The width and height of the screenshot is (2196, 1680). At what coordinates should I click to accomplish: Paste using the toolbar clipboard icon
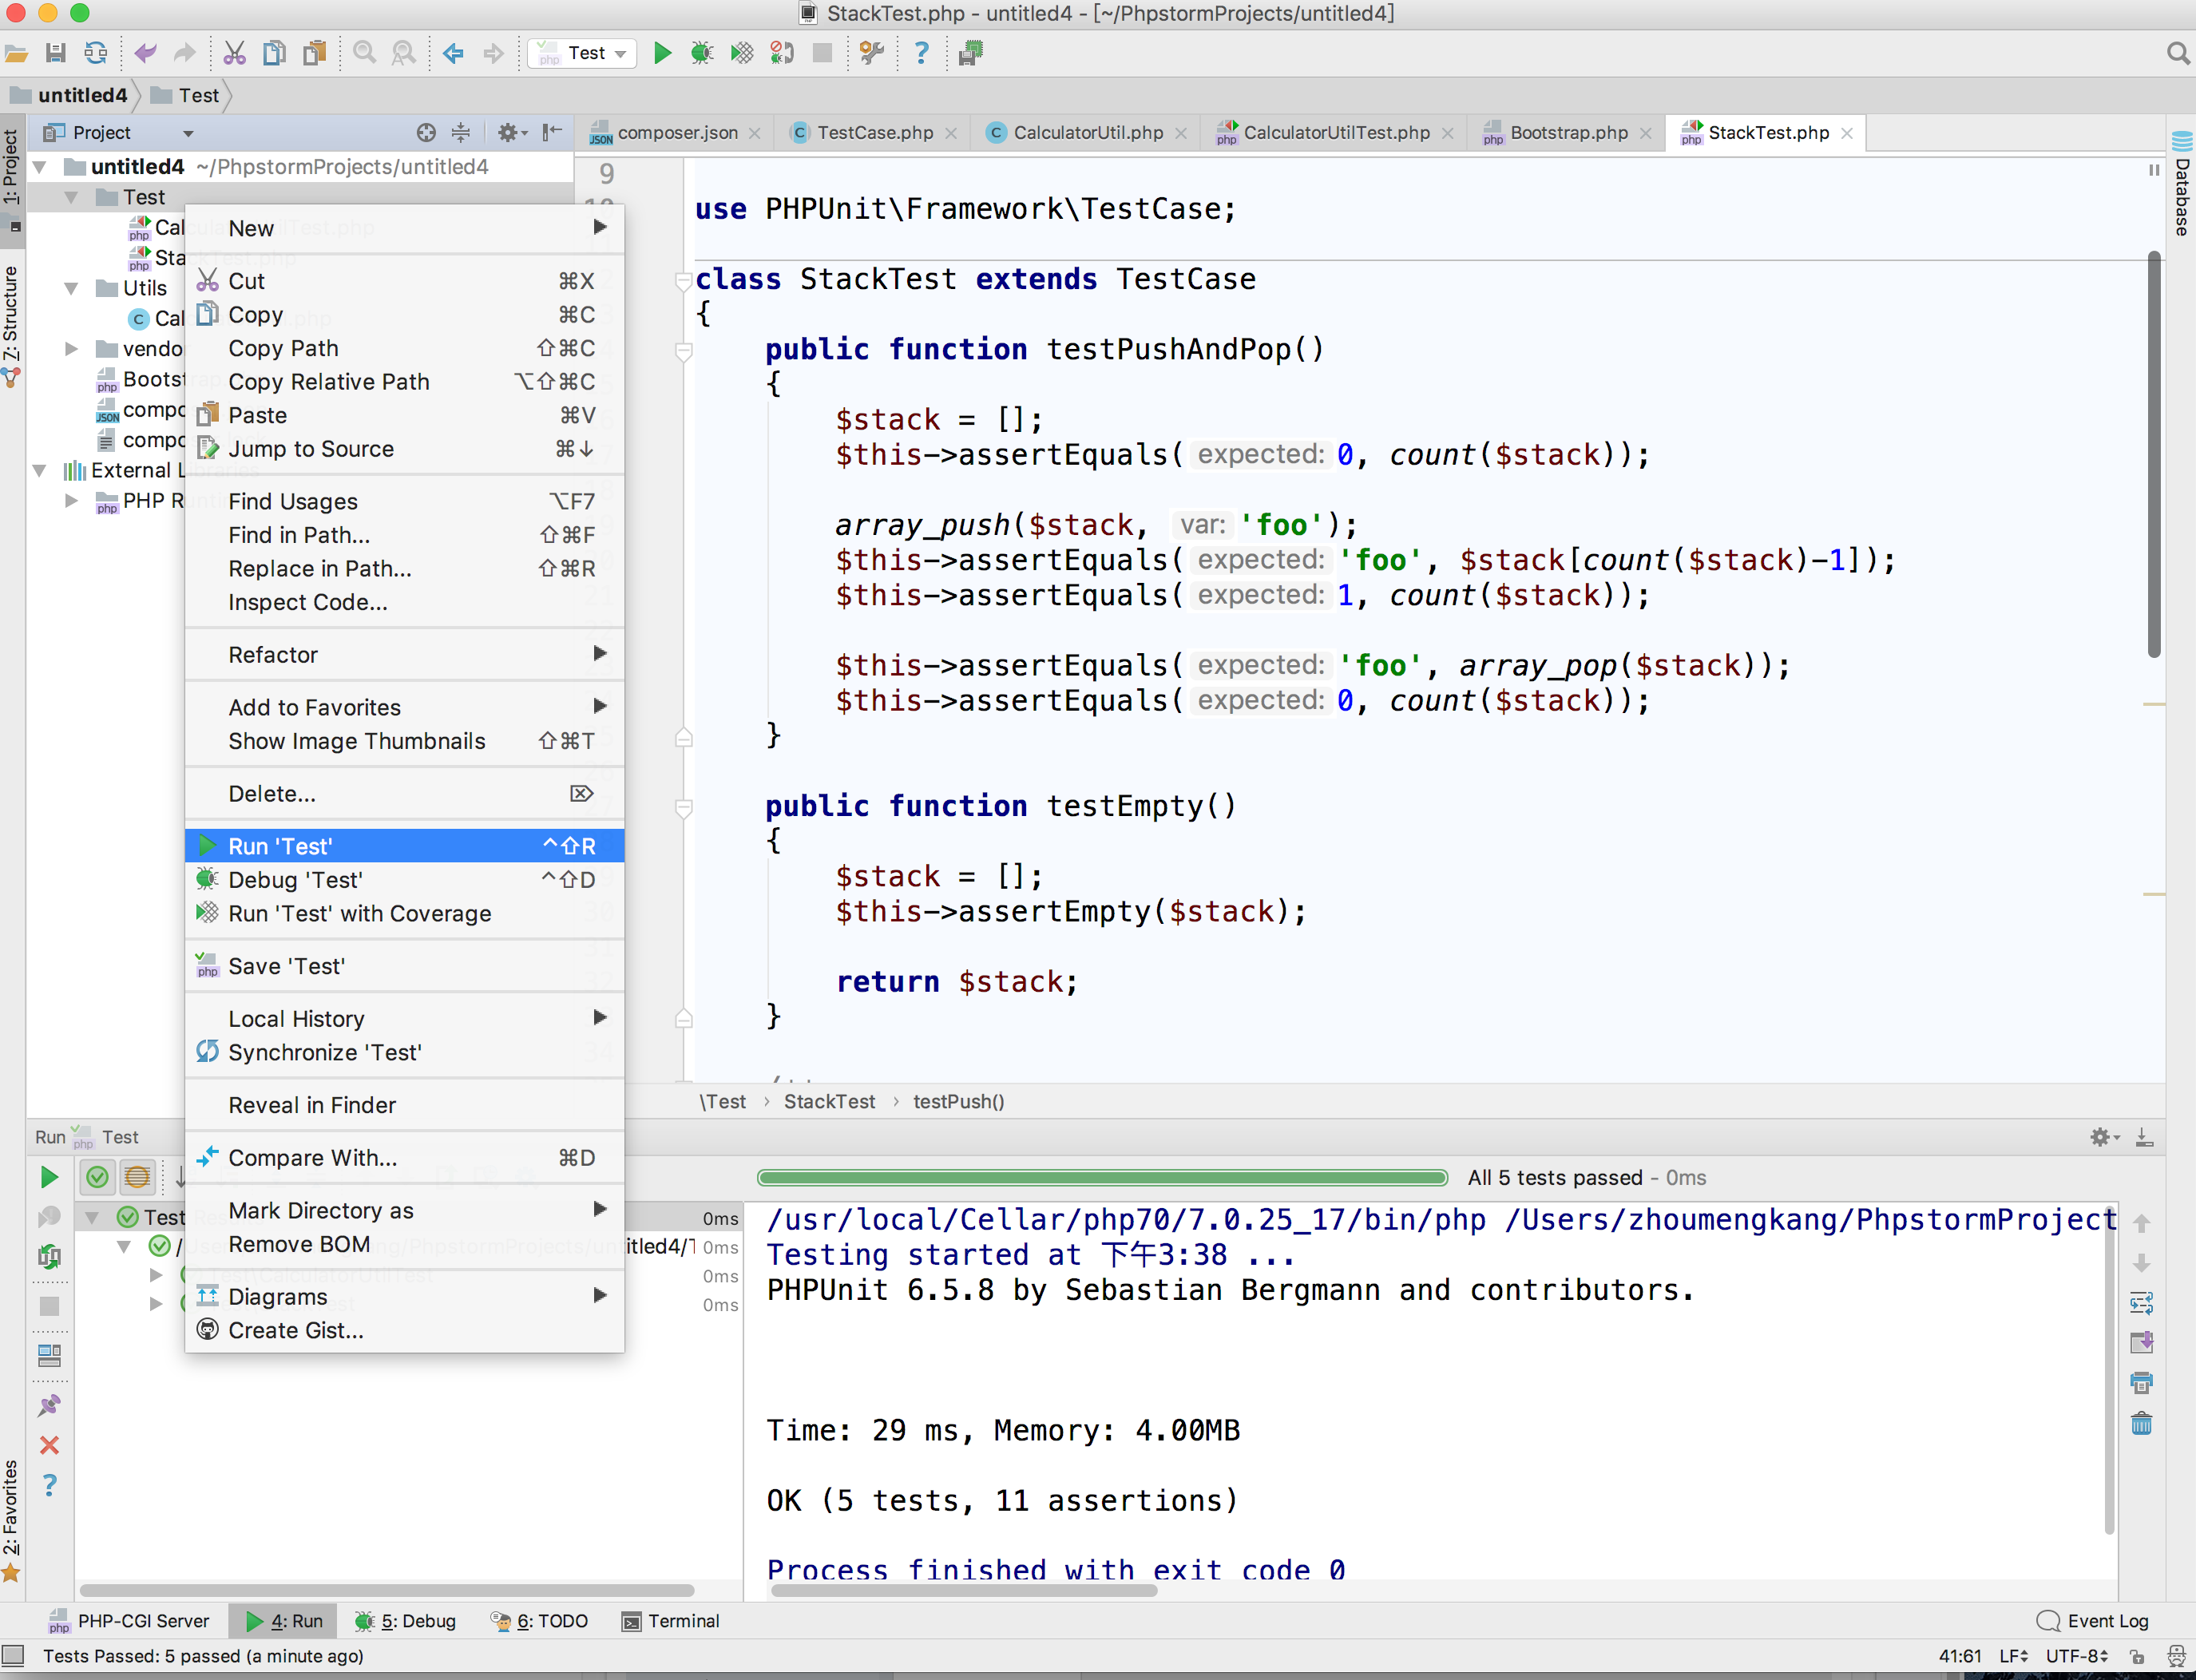coord(315,53)
